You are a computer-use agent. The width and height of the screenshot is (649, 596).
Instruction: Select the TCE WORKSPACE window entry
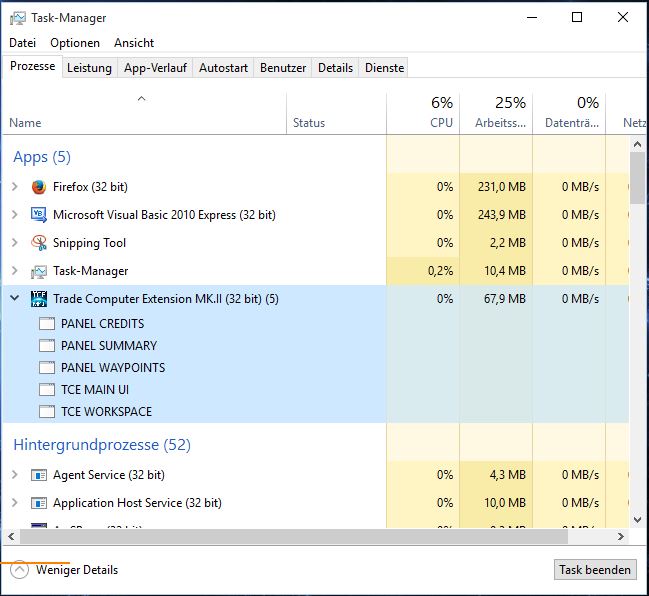pyautogui.click(x=106, y=411)
